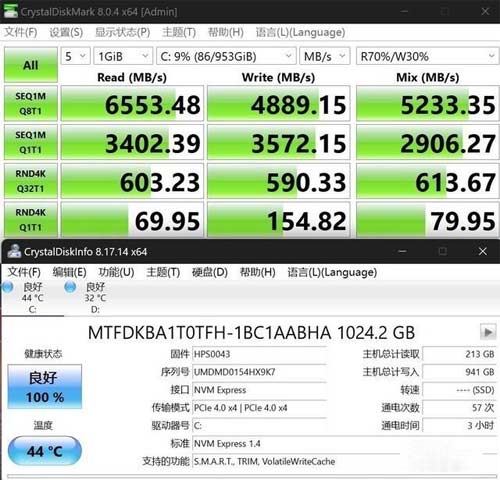Click the 44 °C temperature button
Image resolution: width=500 pixels, height=480 pixels.
45,451
